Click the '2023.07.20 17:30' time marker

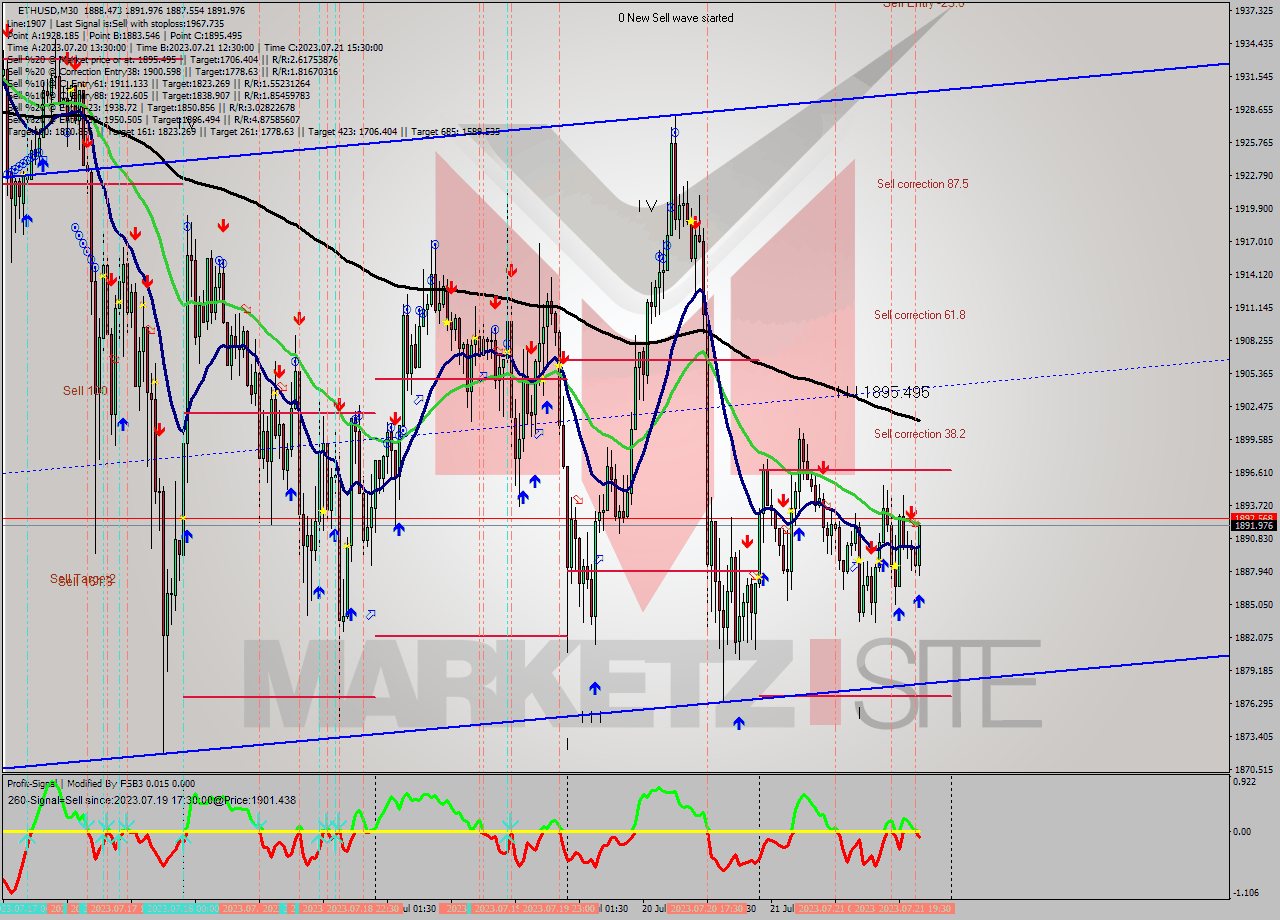707,908
